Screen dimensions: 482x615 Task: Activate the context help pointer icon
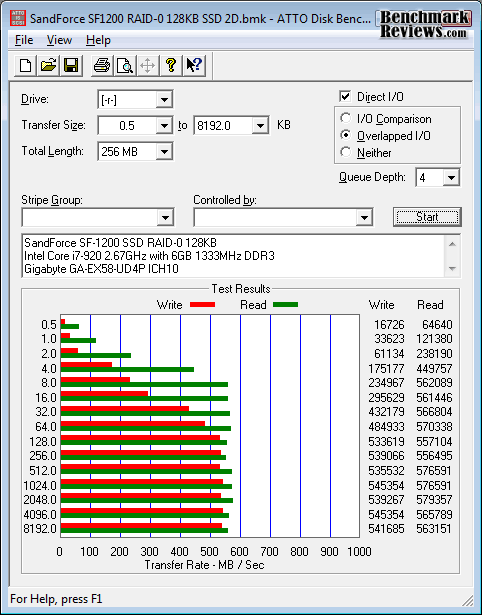[194, 65]
